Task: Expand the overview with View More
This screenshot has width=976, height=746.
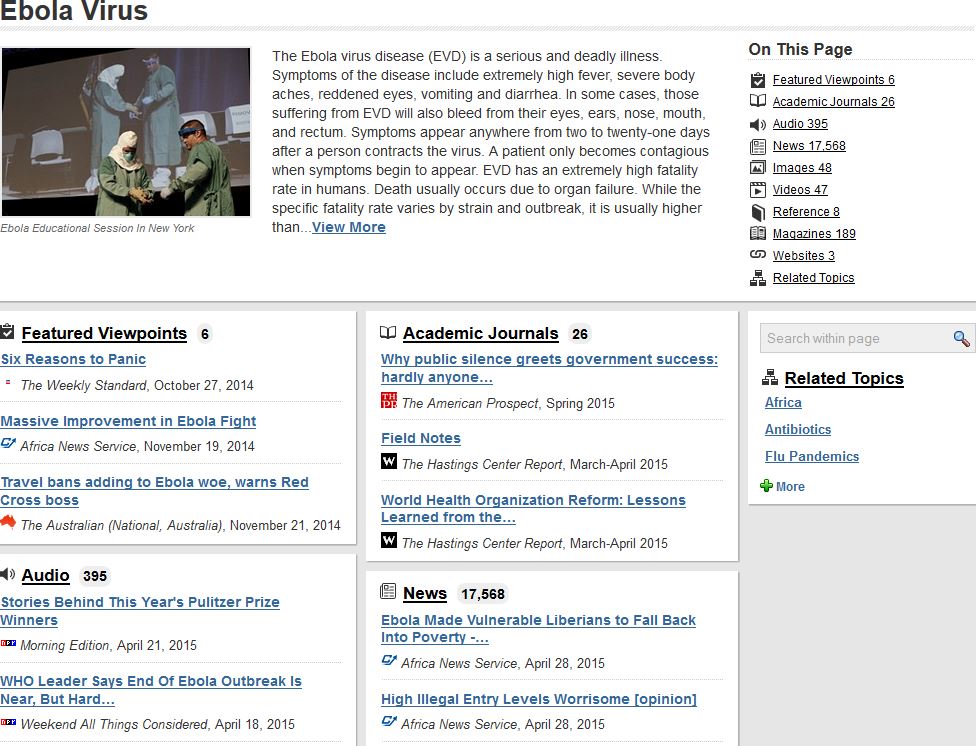Action: click(x=348, y=227)
